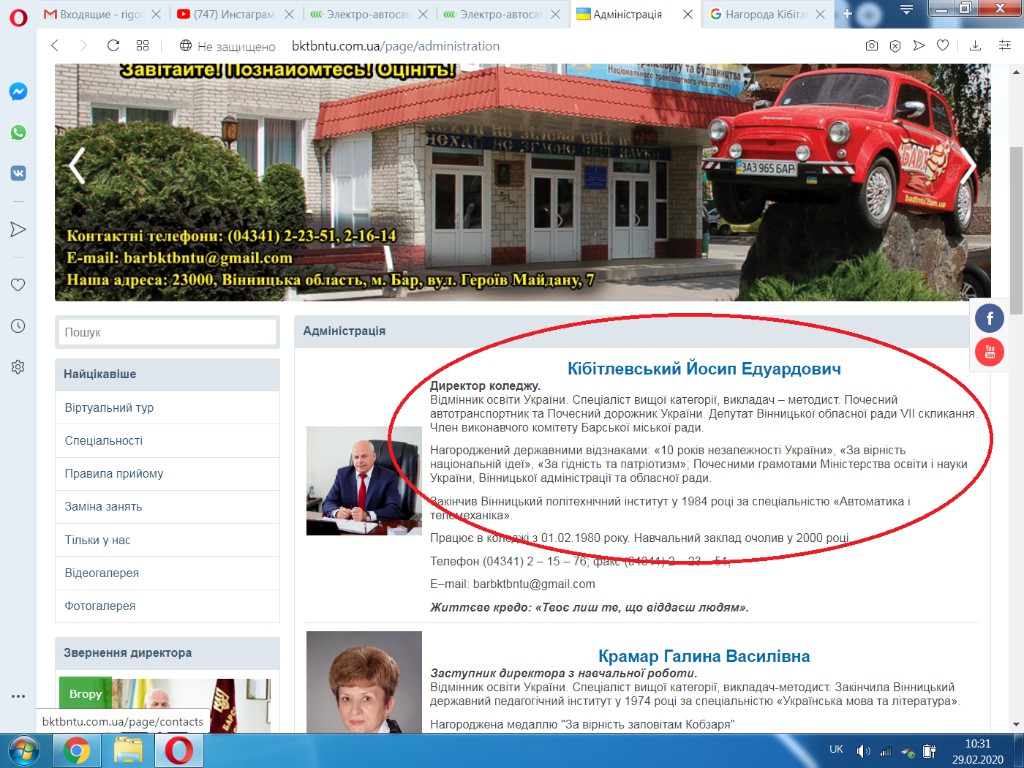Open Messenger in the Opera sidebar
The image size is (1024, 768).
coord(18,91)
